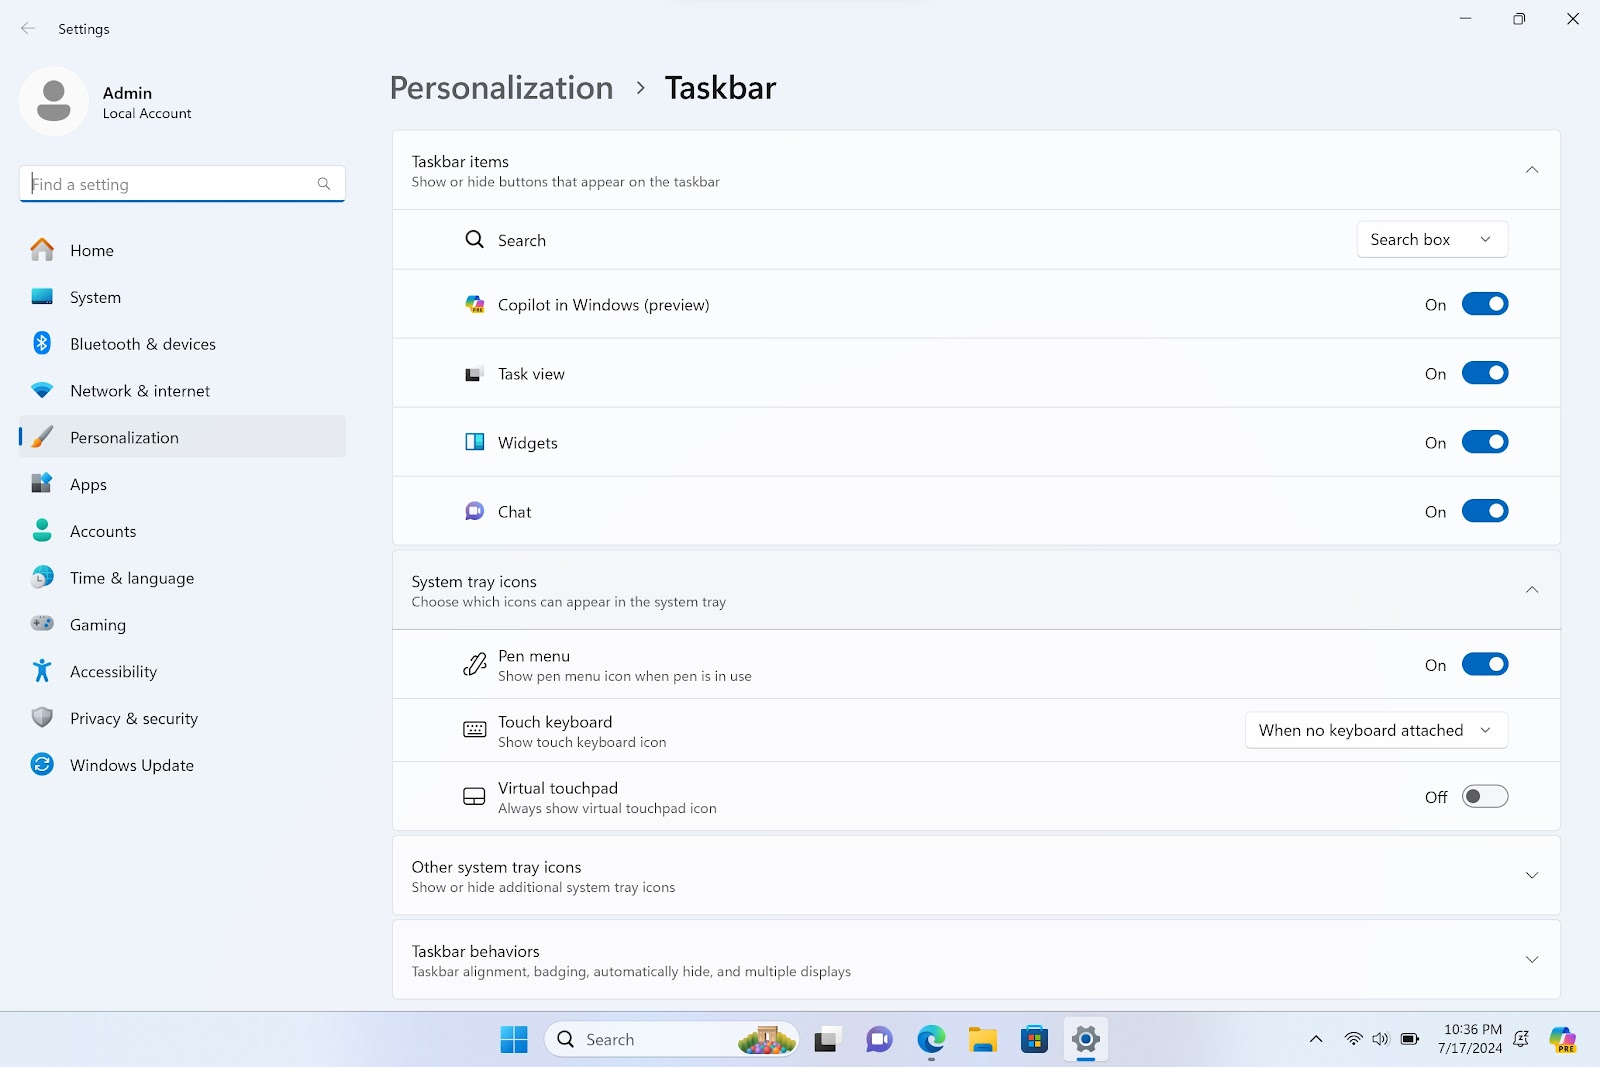Image resolution: width=1600 pixels, height=1067 pixels.
Task: Click the magnifier icon in Find a setting
Action: (x=324, y=184)
